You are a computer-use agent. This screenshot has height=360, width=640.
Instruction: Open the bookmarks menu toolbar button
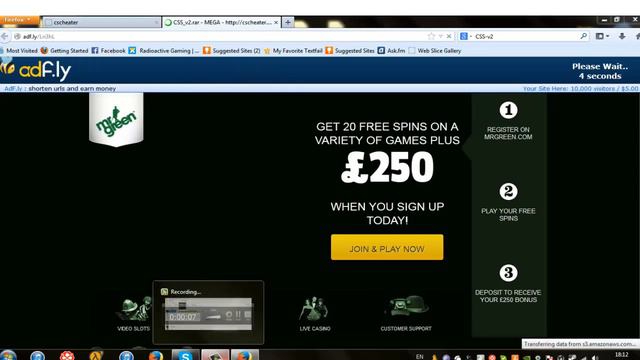[x=601, y=36]
